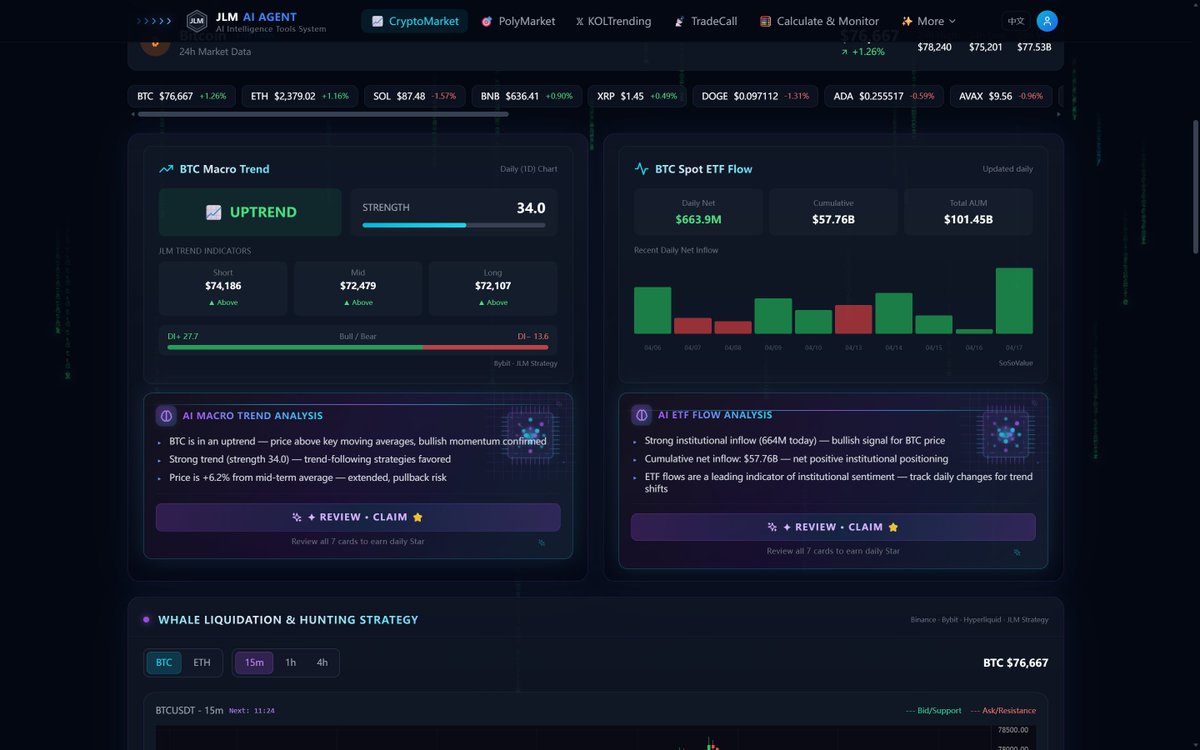Image resolution: width=1200 pixels, height=750 pixels.
Task: Select ETH toggle in Whale Liquidation
Action: pyautogui.click(x=202, y=662)
